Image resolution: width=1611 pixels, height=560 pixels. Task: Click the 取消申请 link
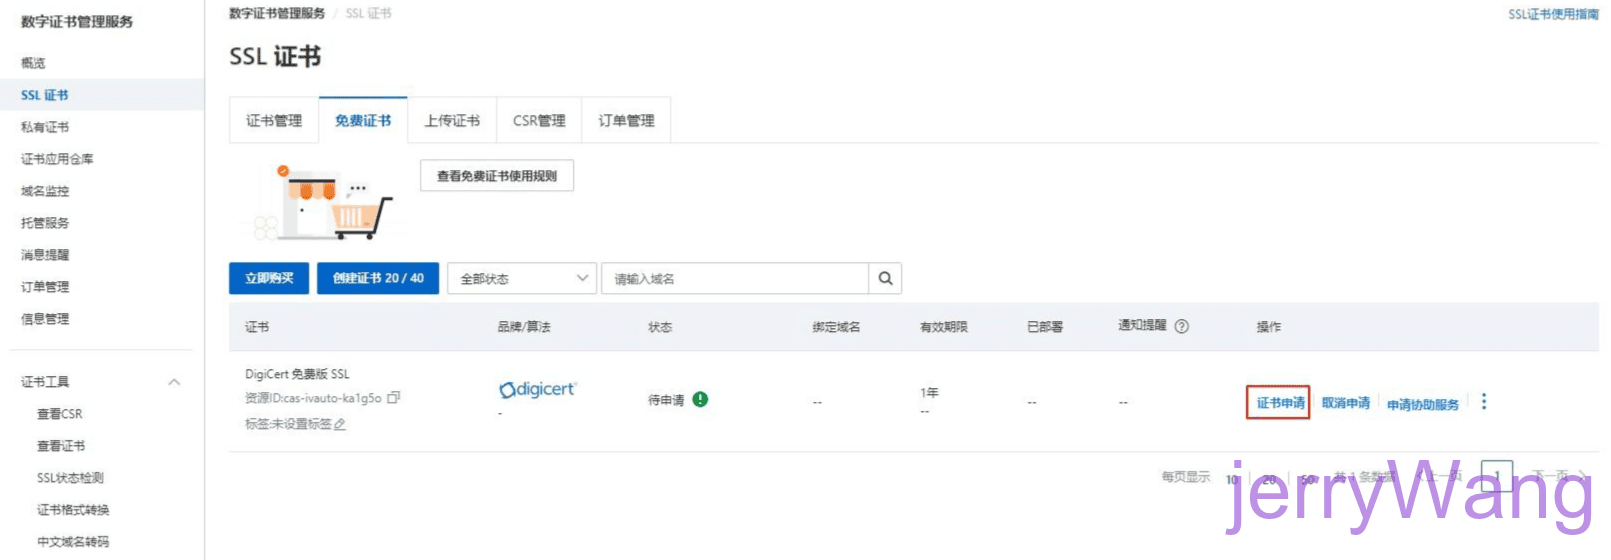1345,403
